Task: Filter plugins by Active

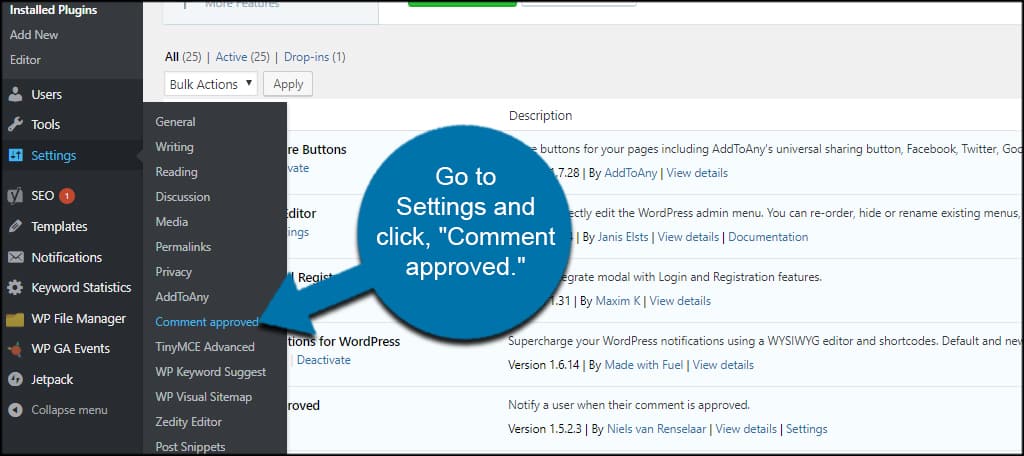Action: pos(231,57)
